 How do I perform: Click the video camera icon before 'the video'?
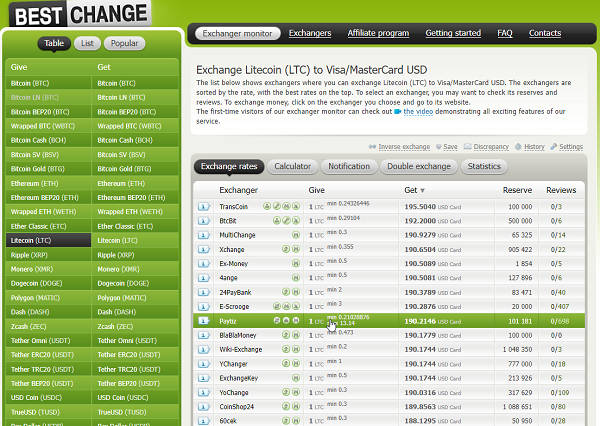click(x=398, y=112)
